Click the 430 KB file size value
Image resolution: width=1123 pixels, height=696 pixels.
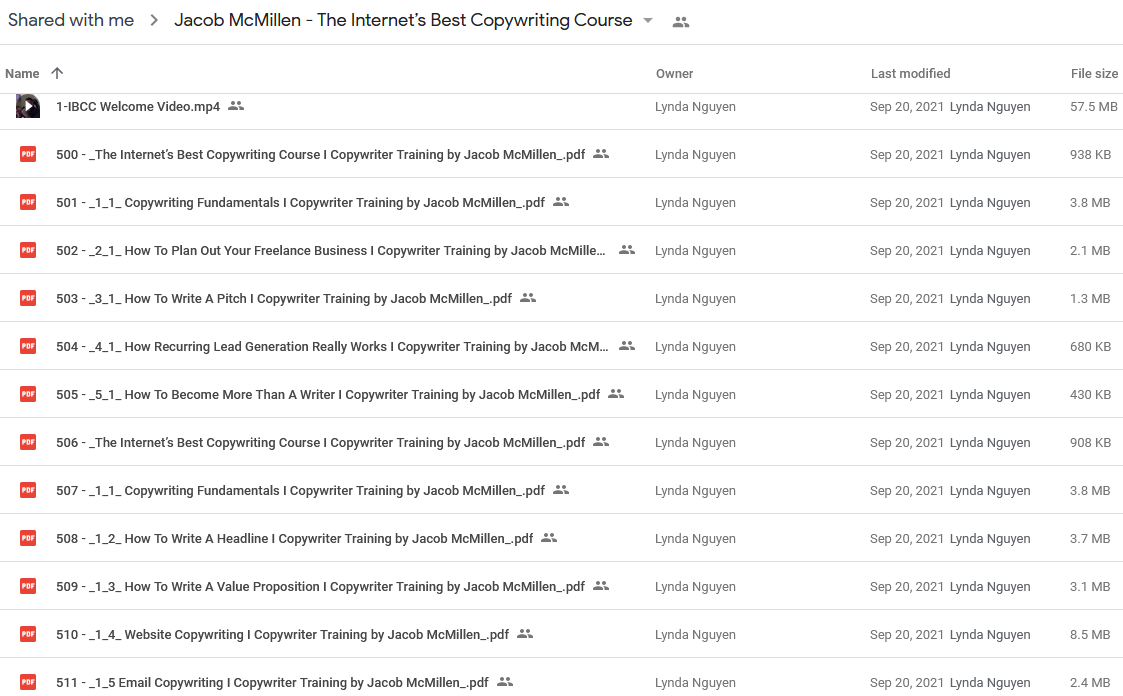1091,395
